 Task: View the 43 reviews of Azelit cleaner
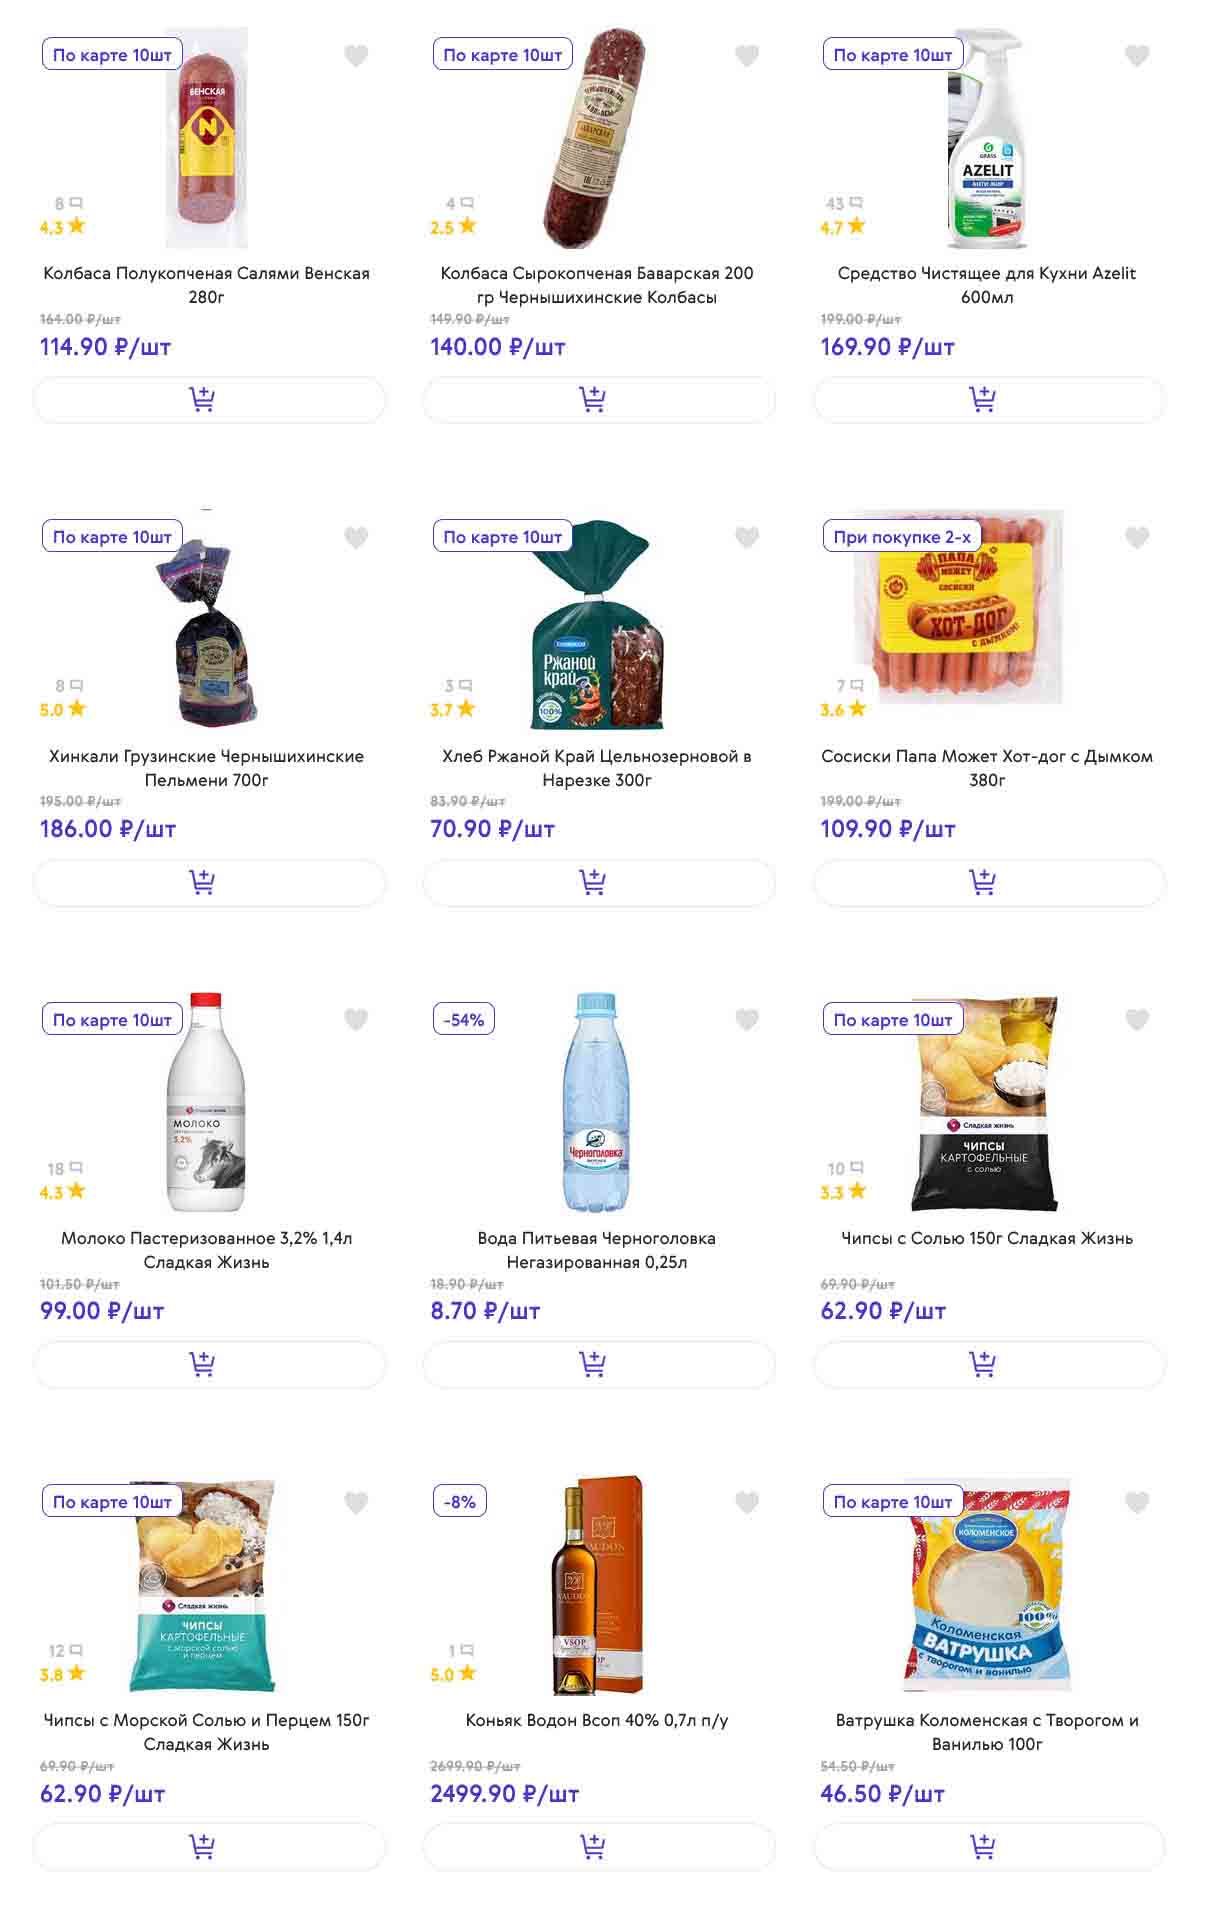click(843, 203)
